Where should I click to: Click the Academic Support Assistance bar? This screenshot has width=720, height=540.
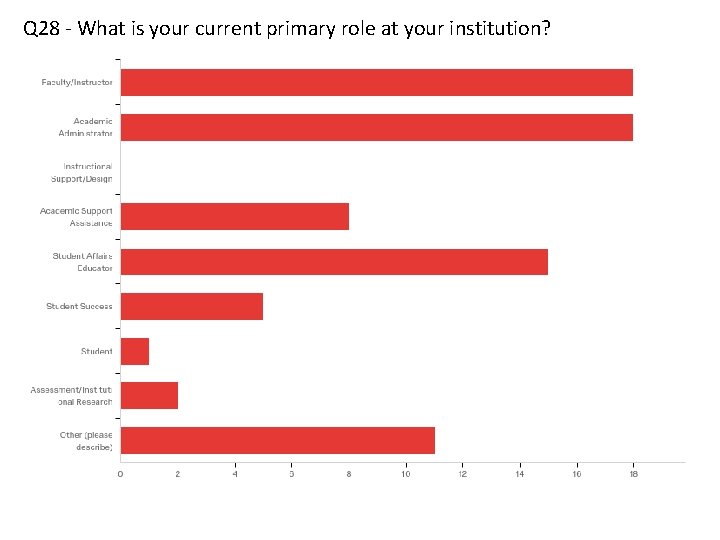tap(235, 216)
